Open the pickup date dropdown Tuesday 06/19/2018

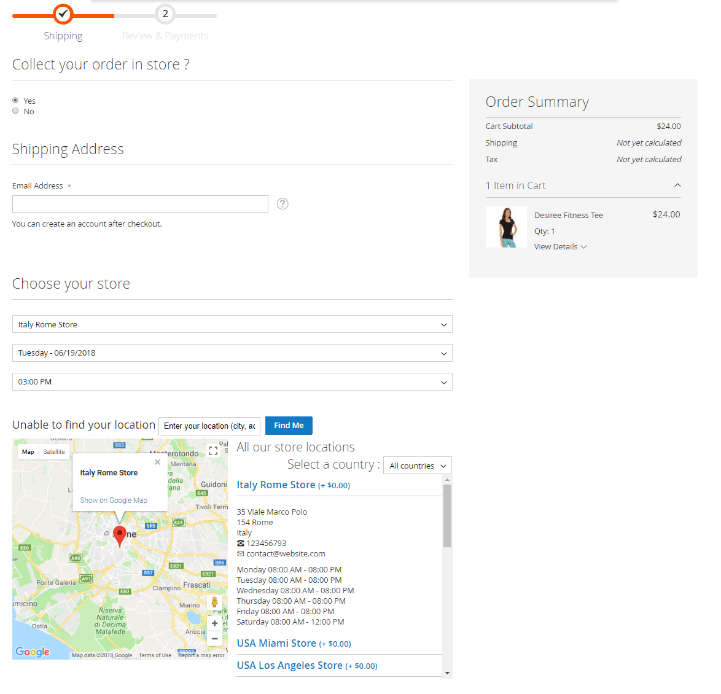pos(232,353)
